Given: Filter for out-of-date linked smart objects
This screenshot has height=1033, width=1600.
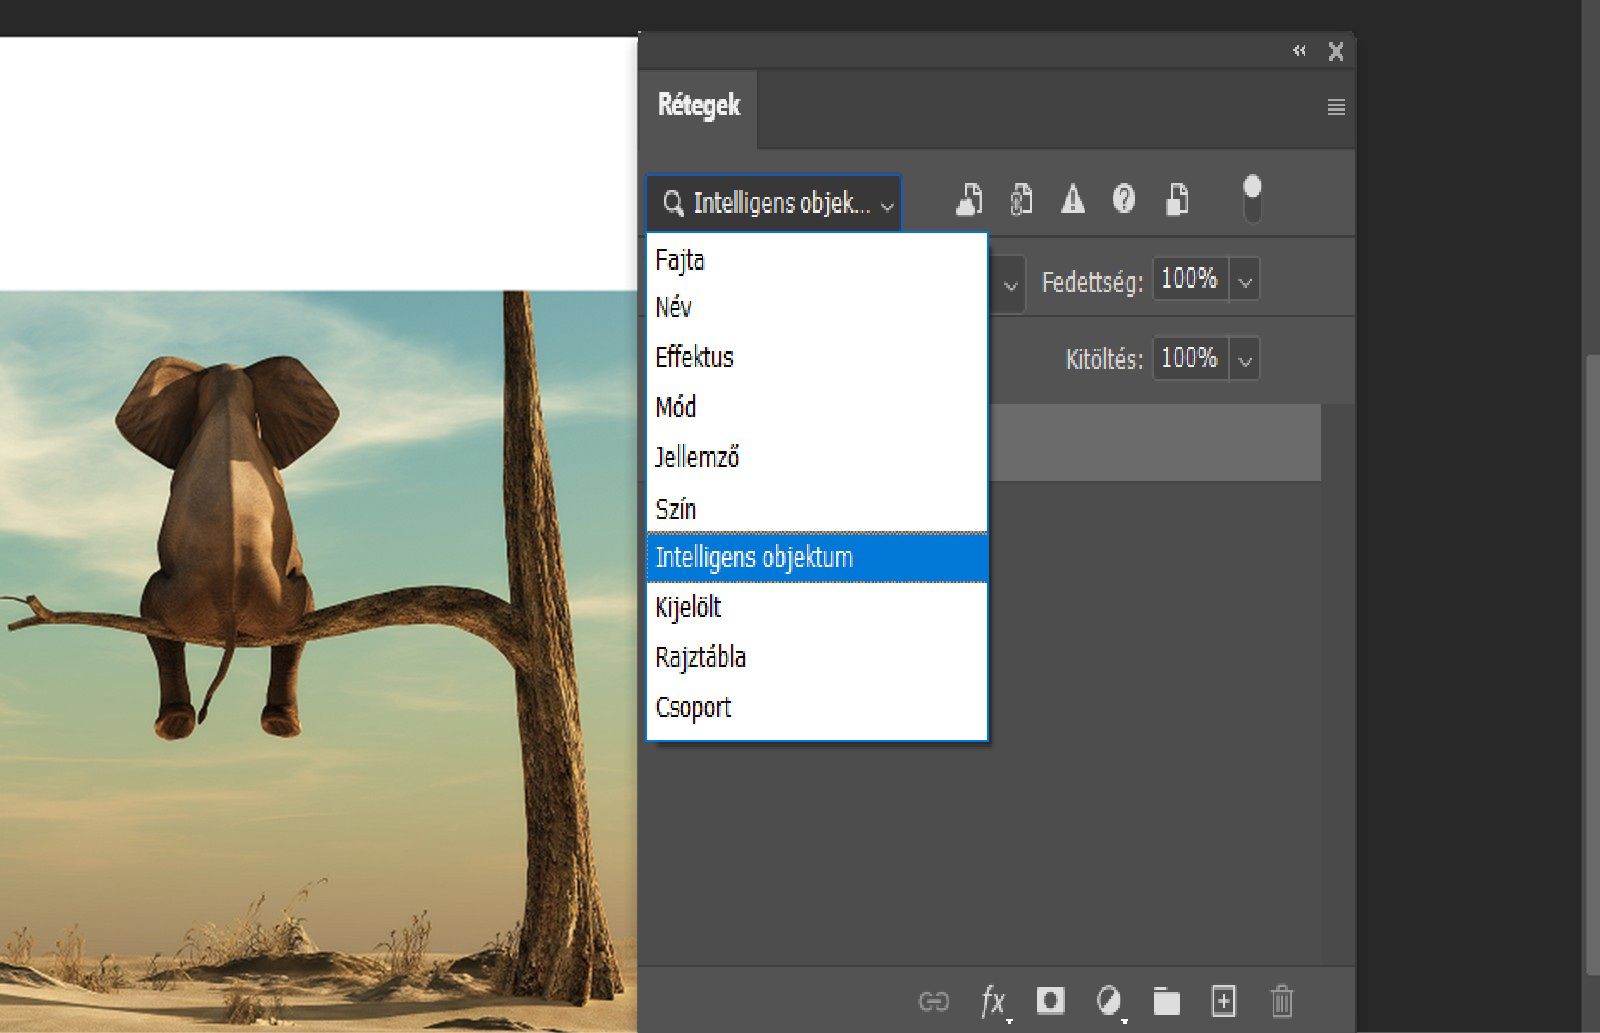Looking at the screenshot, I should (1072, 199).
